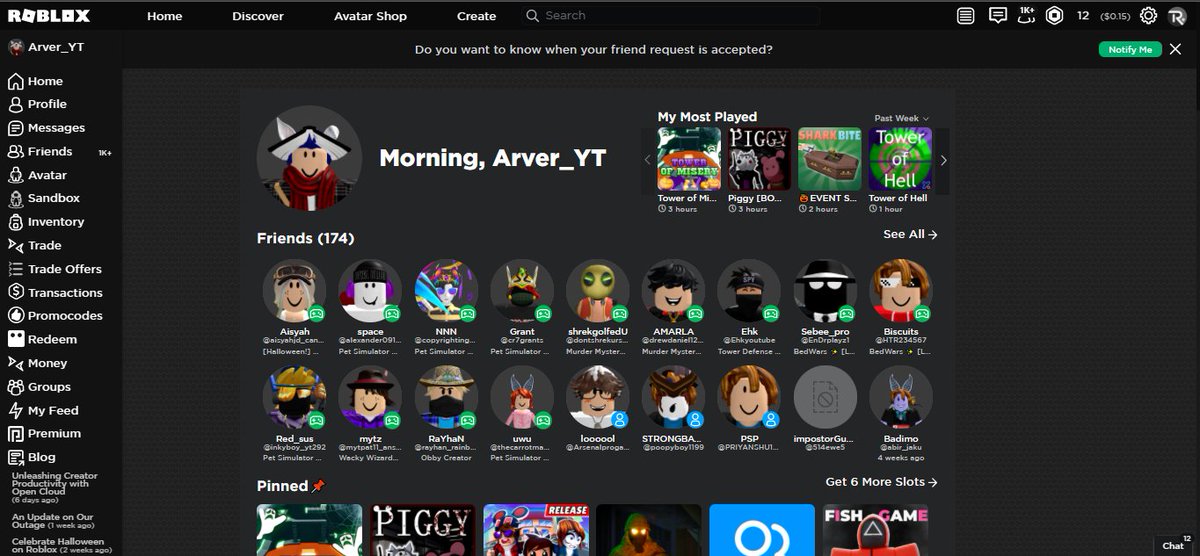The width and height of the screenshot is (1200, 556).
Task: Open the Tower of Misery game thumbnail
Action: [689, 159]
